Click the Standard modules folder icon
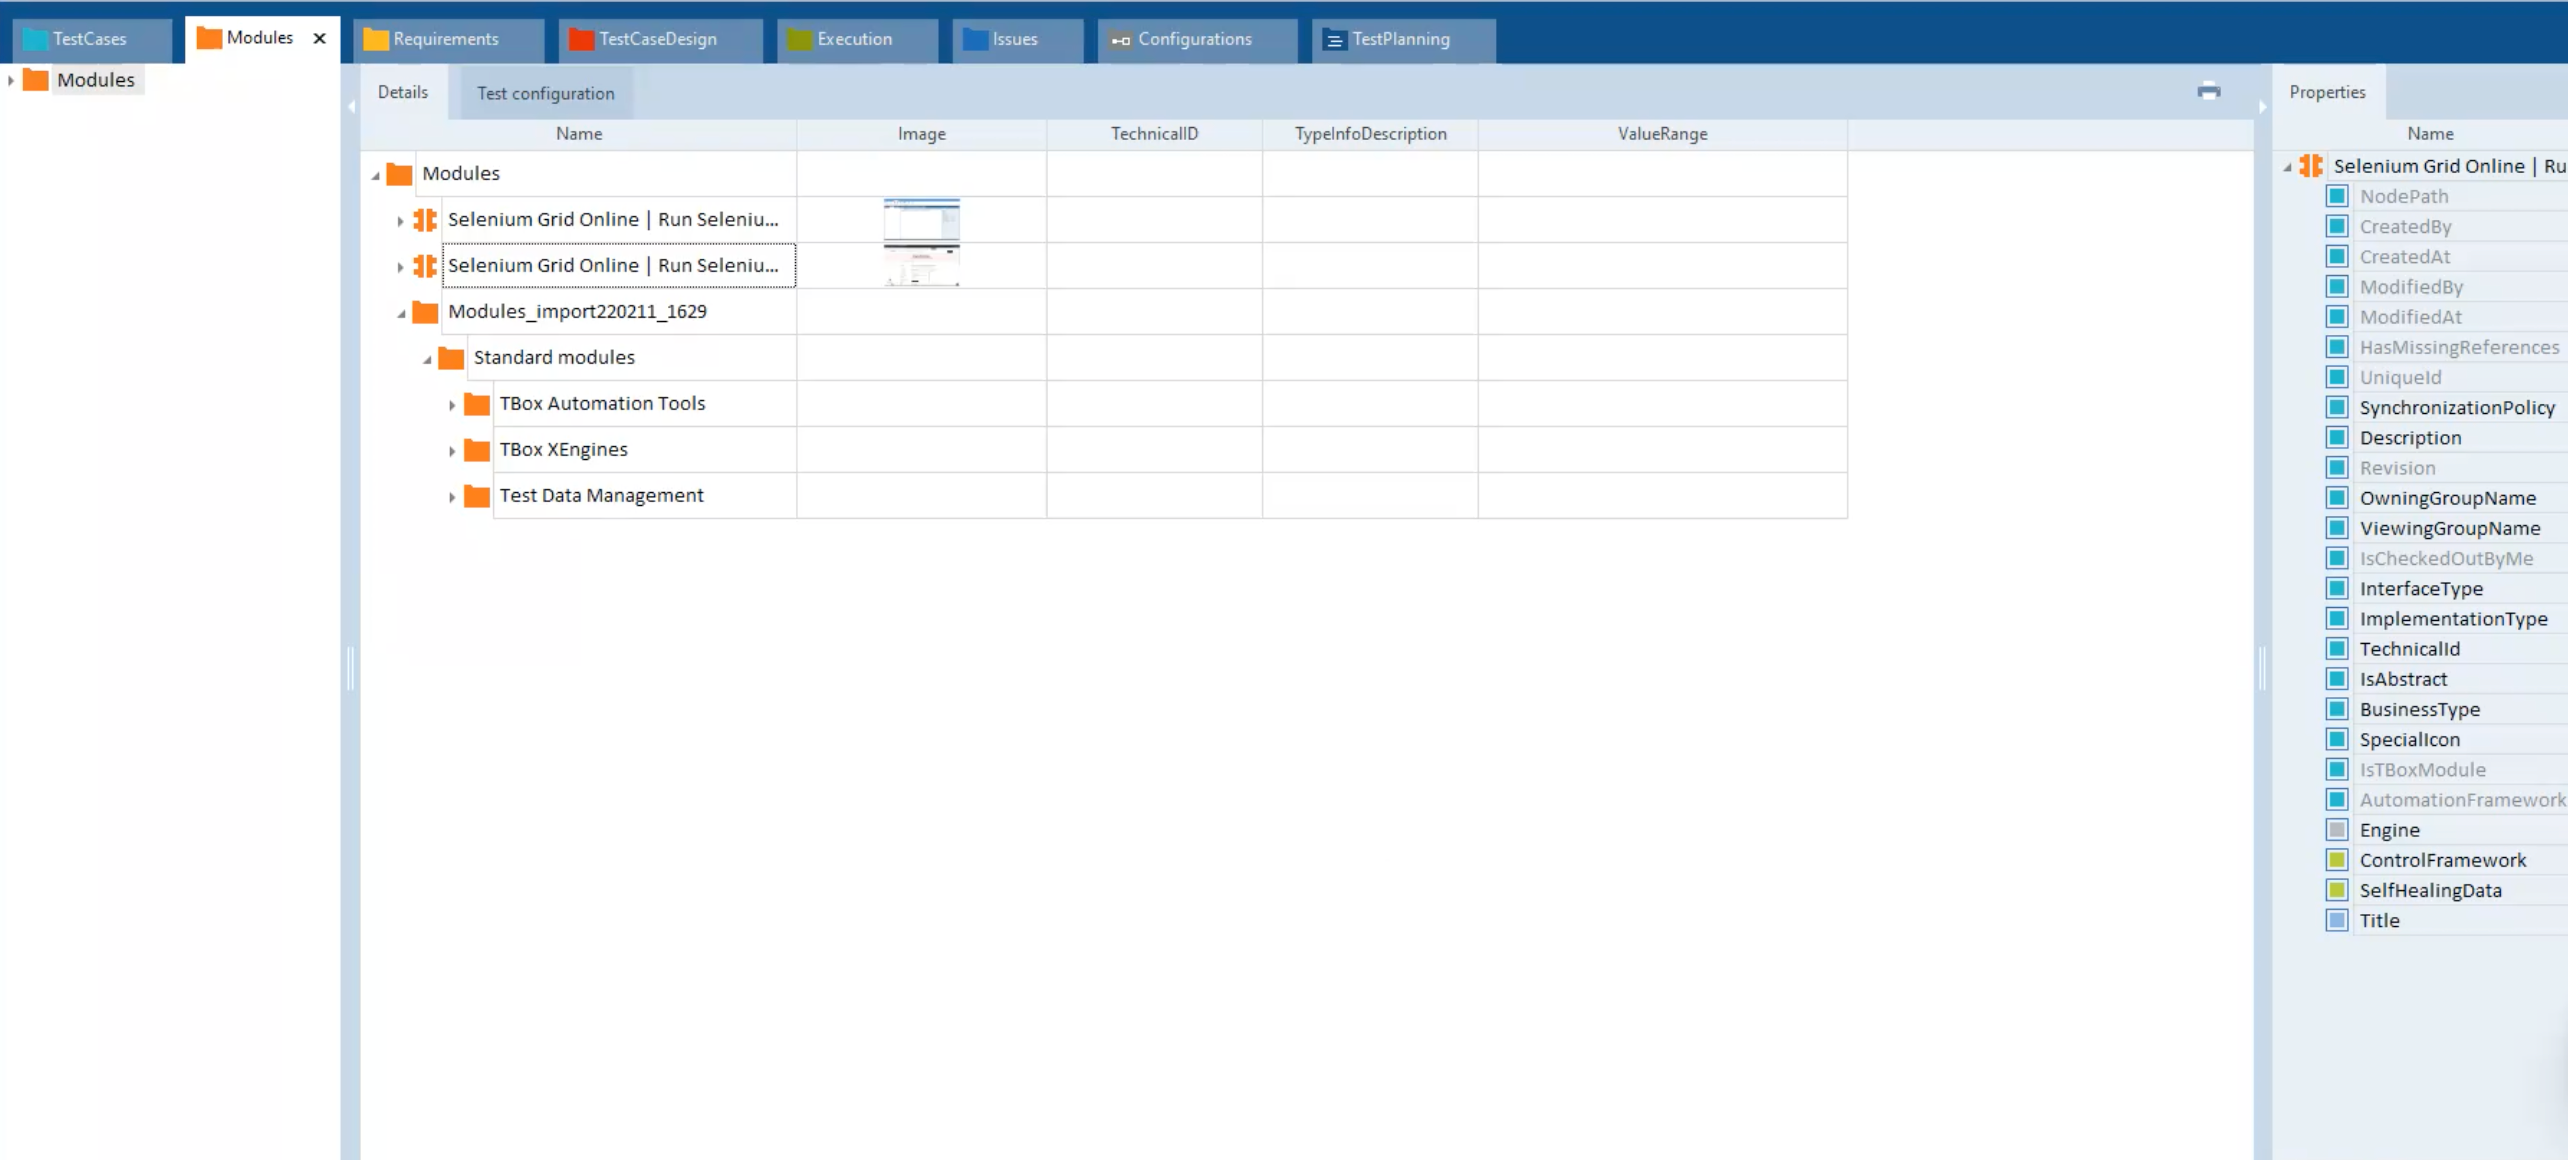The height and width of the screenshot is (1160, 2568). tap(451, 358)
